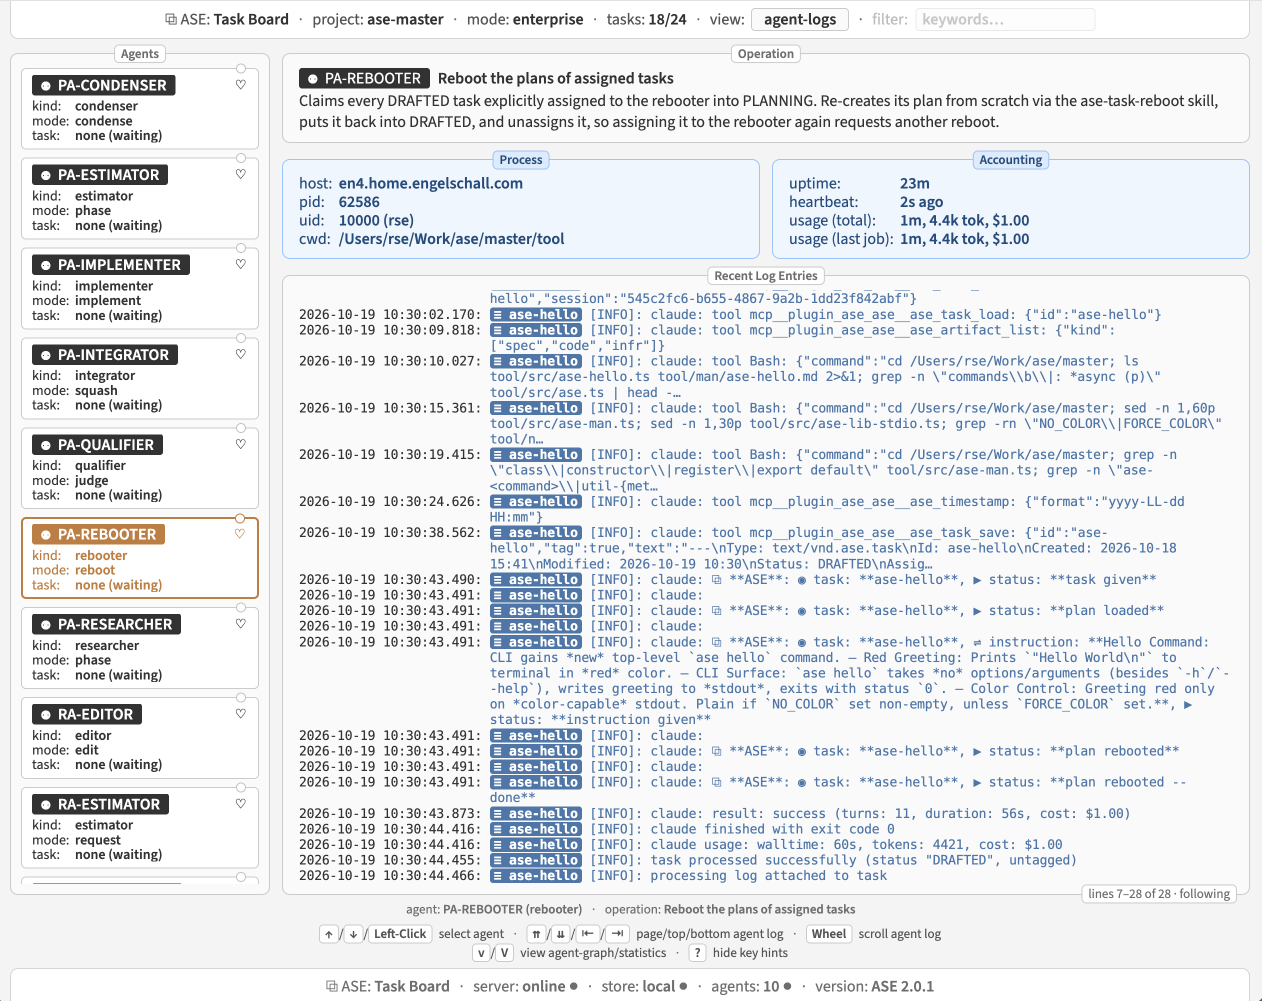This screenshot has height=1001, width=1262.
Task: Click the up-arrow key hint icon
Action: coord(329,934)
